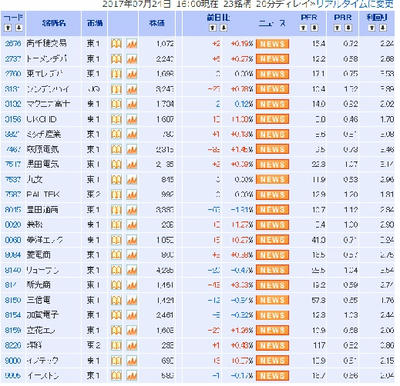Sort PER column ascending arrow
Viewport: 400px width, 386px height.
[x=304, y=28]
